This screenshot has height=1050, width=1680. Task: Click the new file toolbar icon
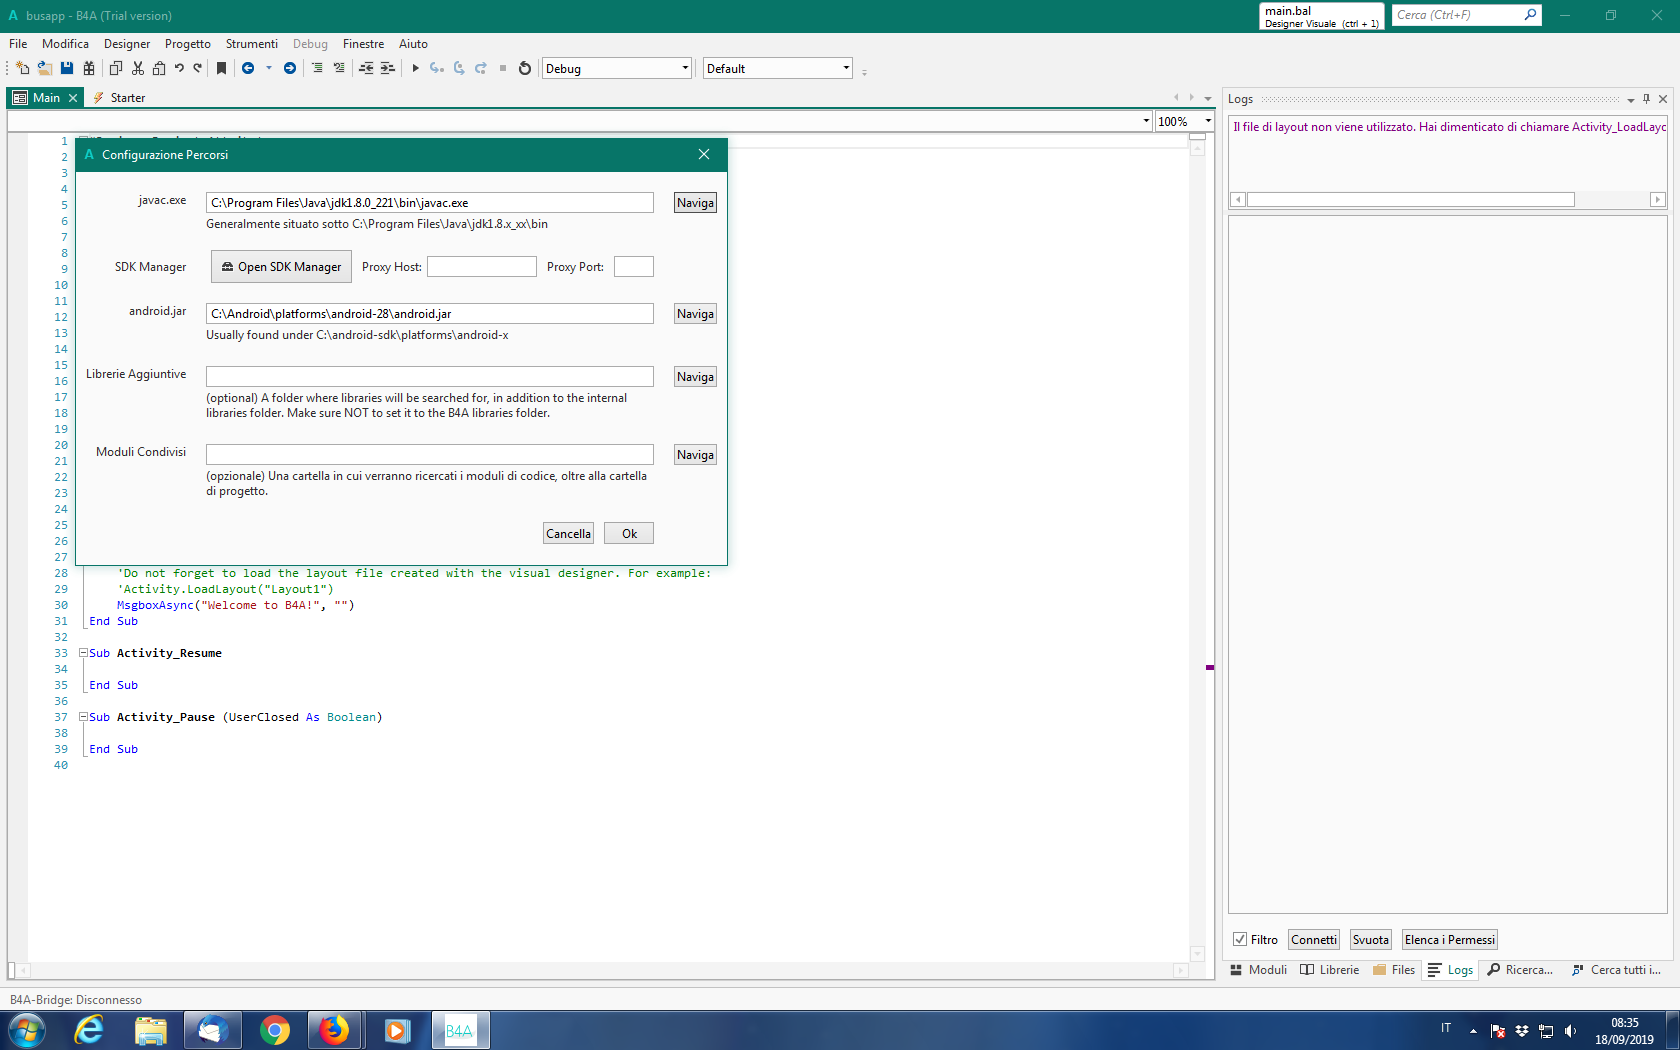pos(23,68)
